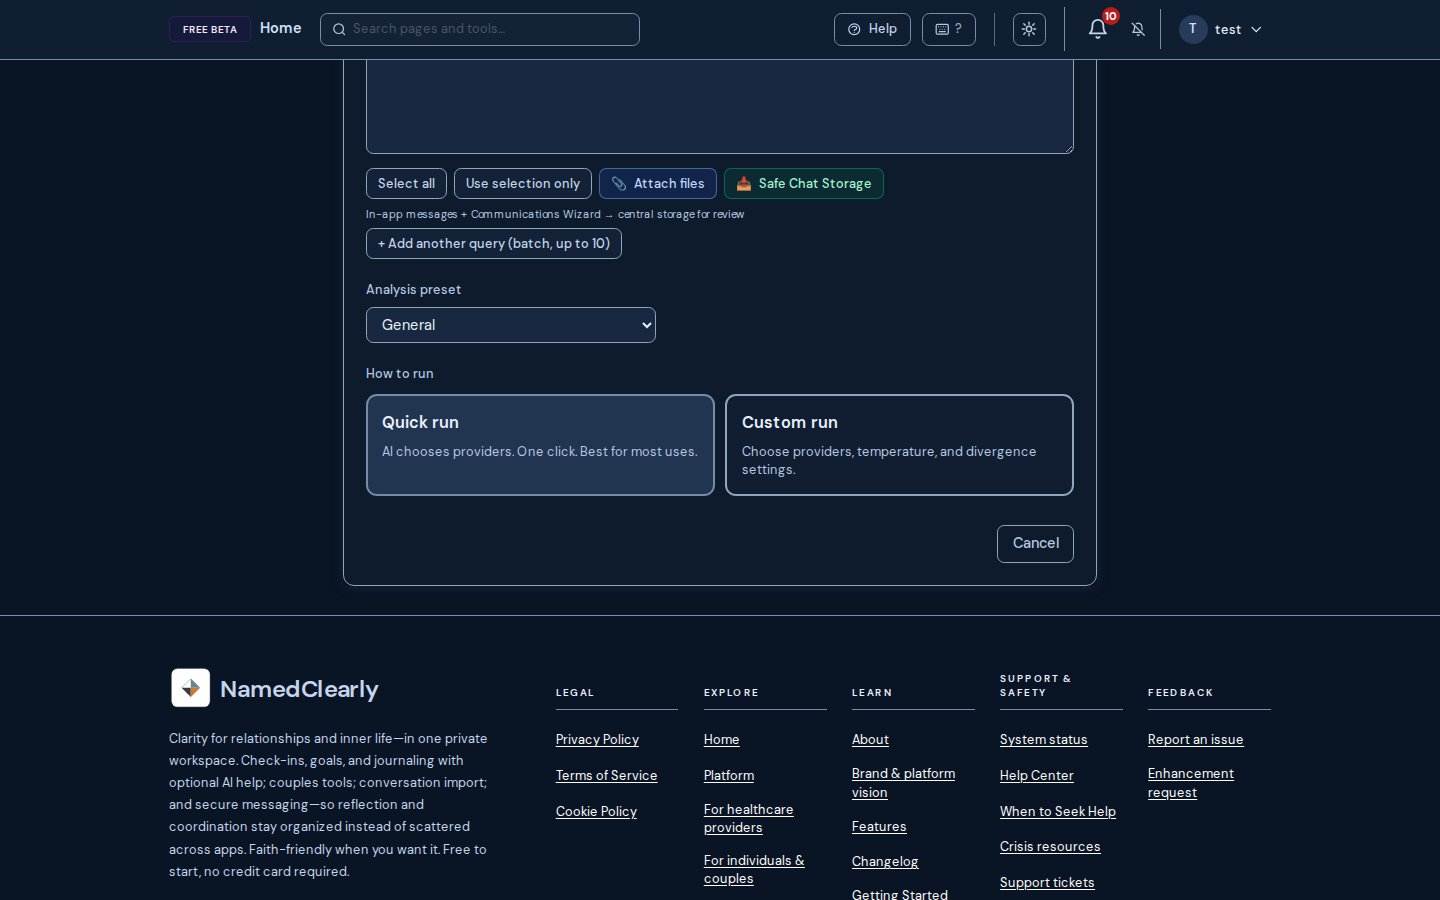The image size is (1440, 900).
Task: Open Safe Chat Storage
Action: pos(804,184)
